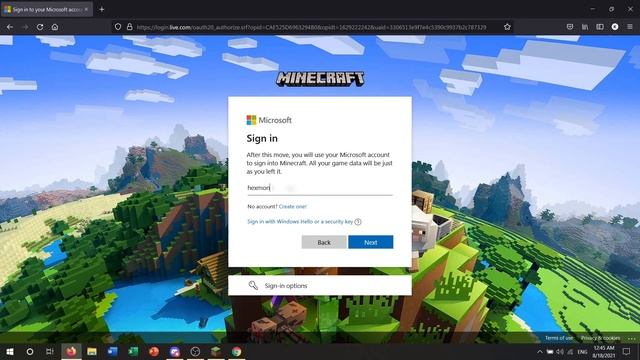The image size is (640, 360).
Task: Click the Save to Pocket icon
Action: 570,27
